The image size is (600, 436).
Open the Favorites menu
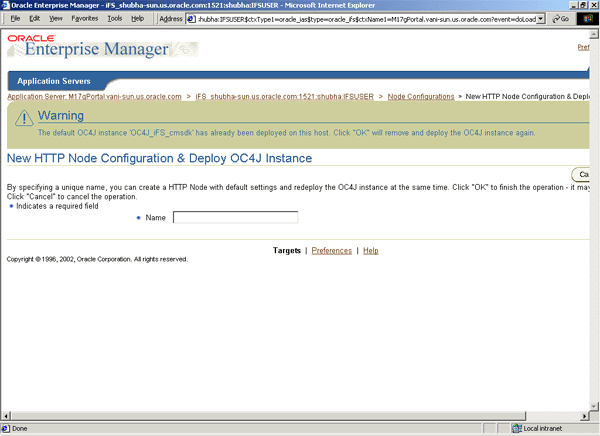tap(85, 18)
